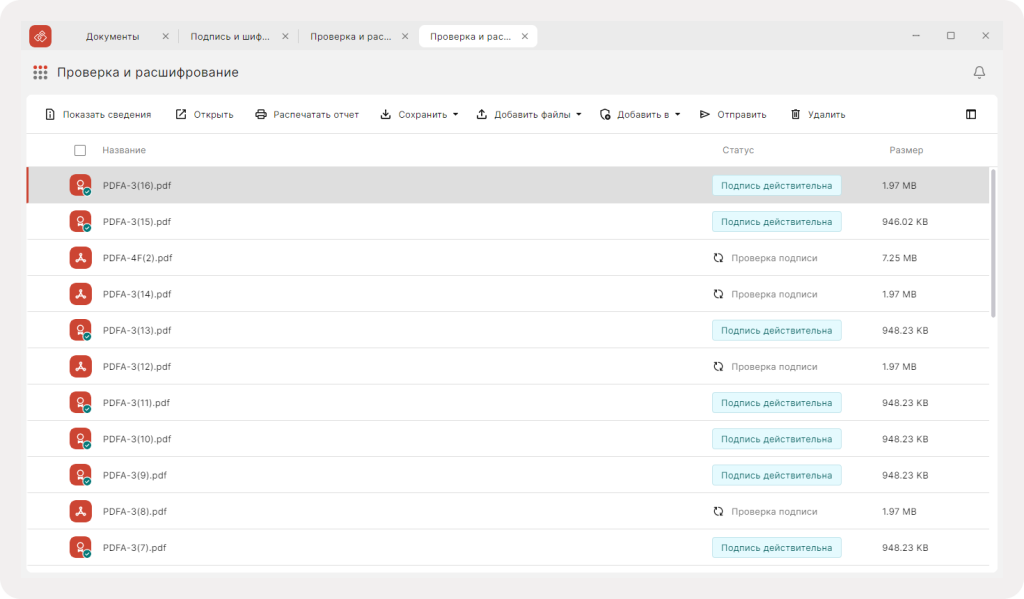The image size is (1024, 599).
Task: Click signed file icon of PDFA-3(7).pdf
Action: point(80,547)
